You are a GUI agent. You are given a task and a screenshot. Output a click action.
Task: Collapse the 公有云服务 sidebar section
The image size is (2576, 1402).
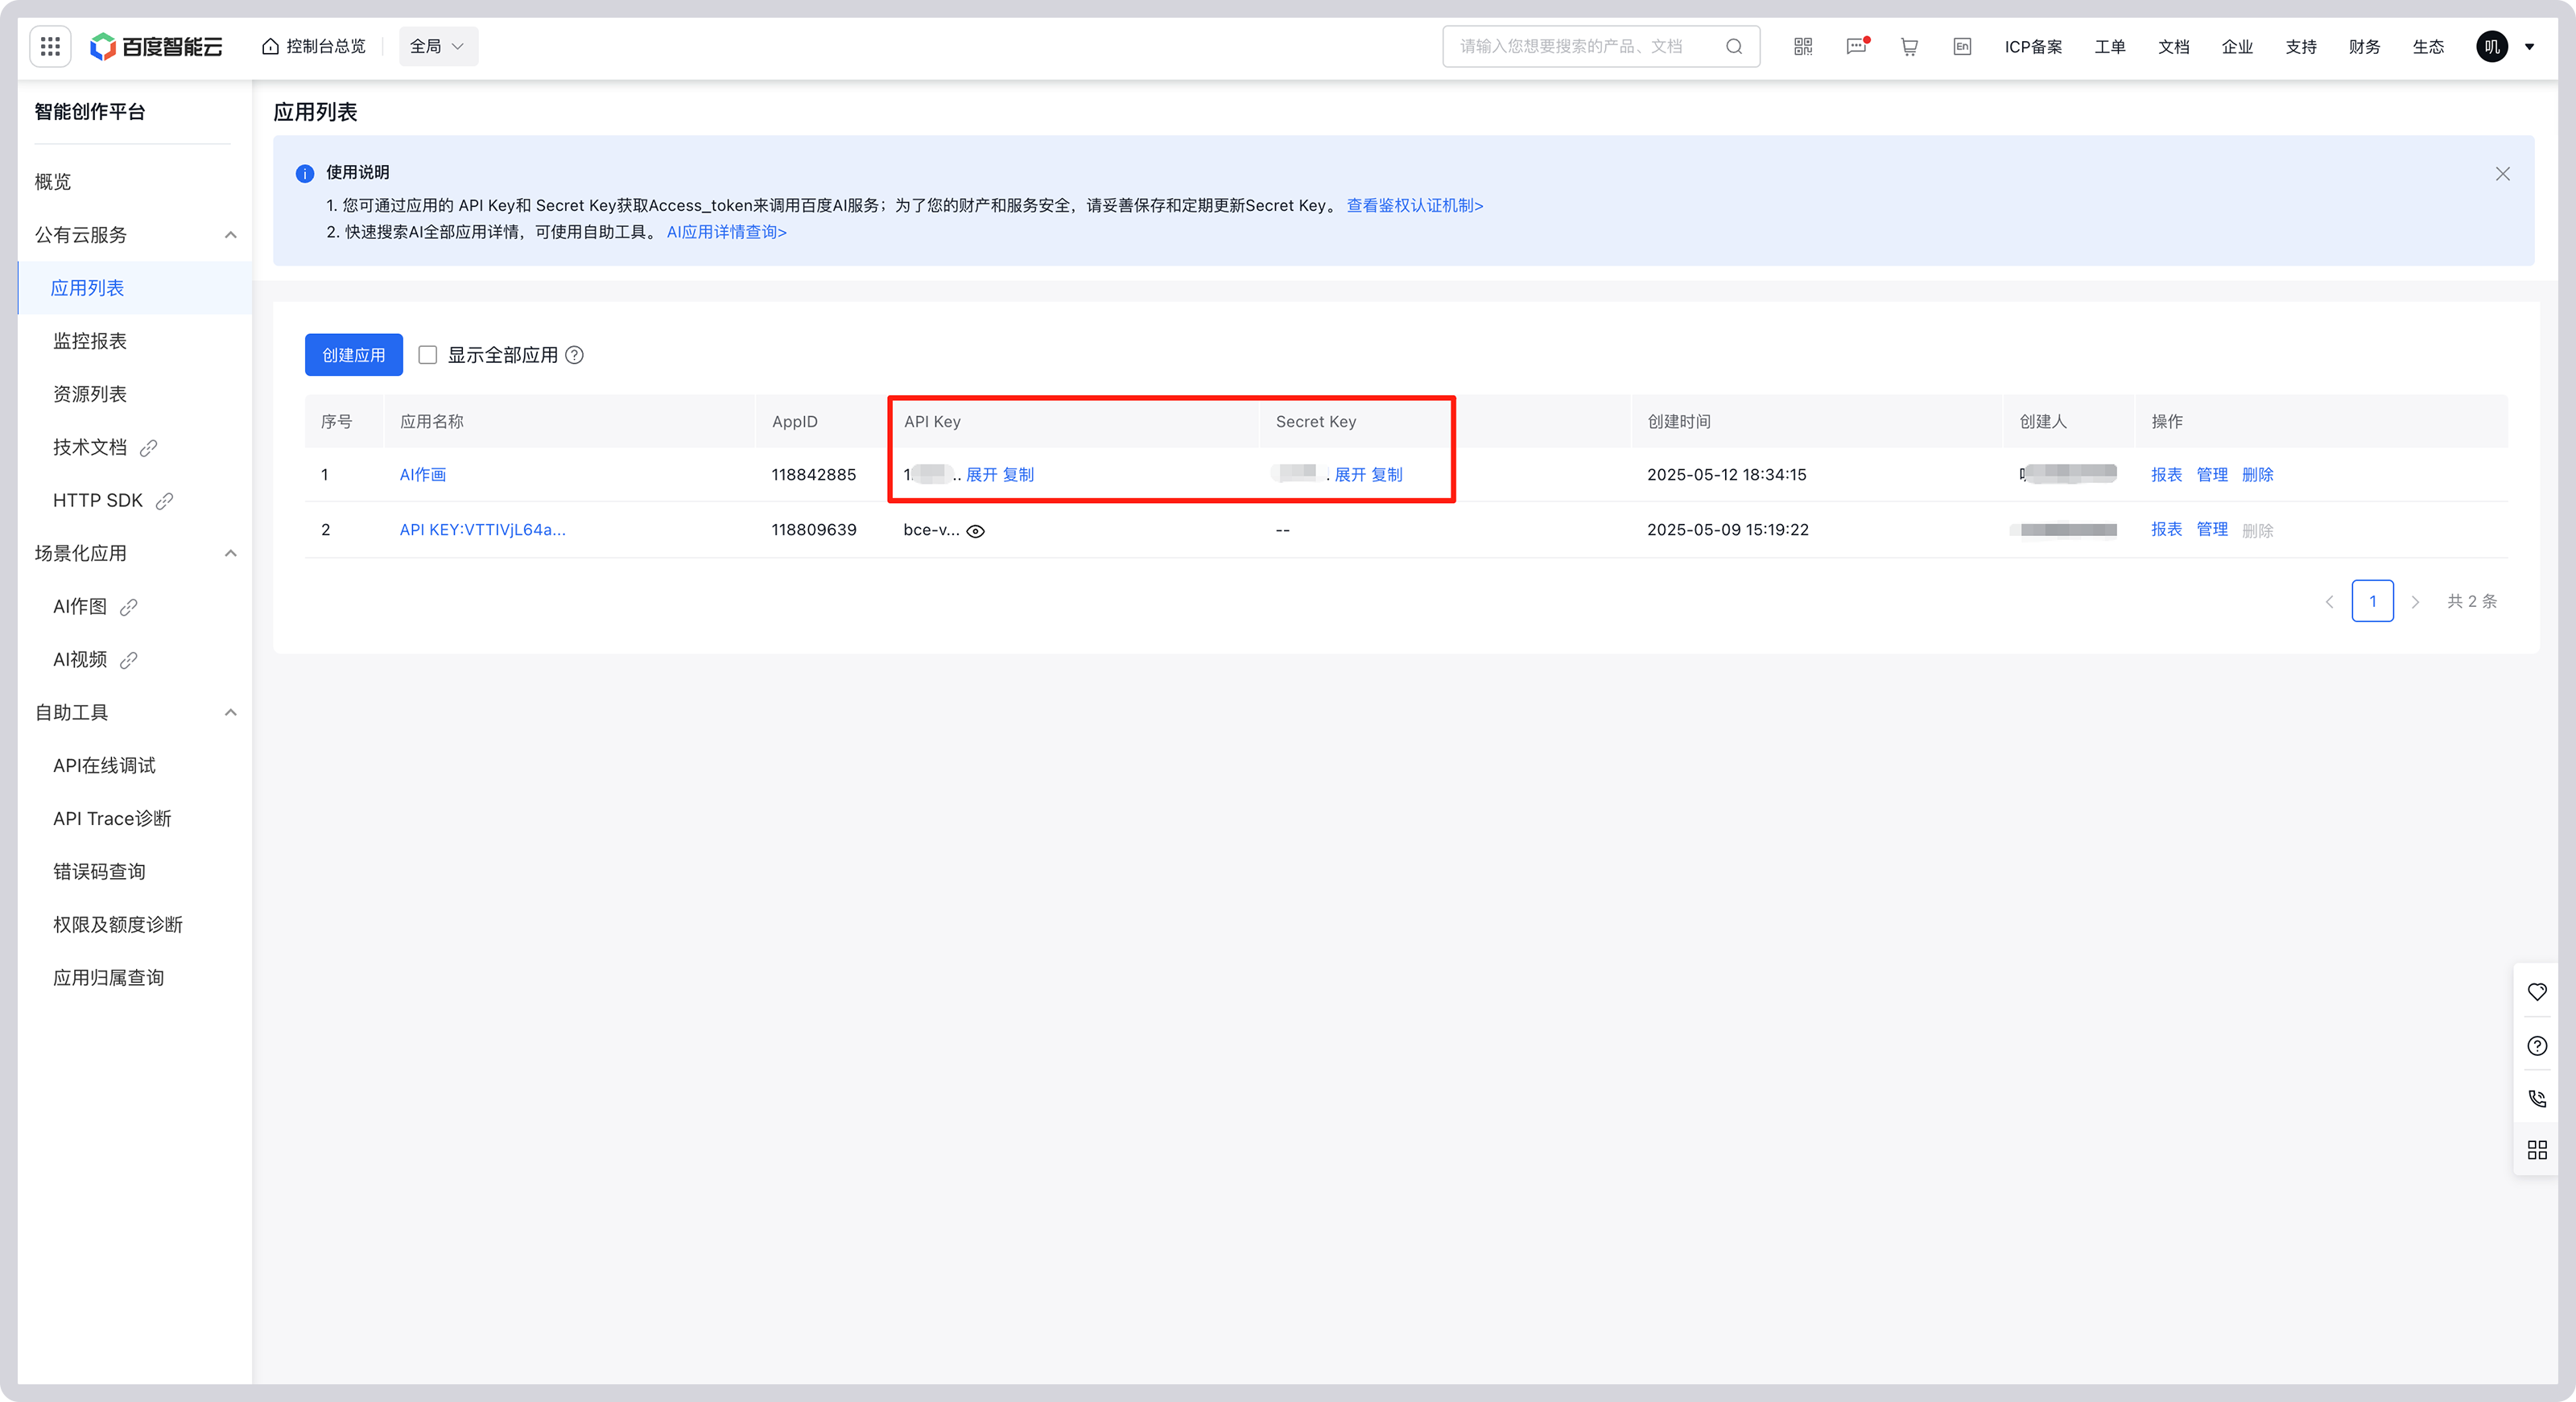pos(231,235)
